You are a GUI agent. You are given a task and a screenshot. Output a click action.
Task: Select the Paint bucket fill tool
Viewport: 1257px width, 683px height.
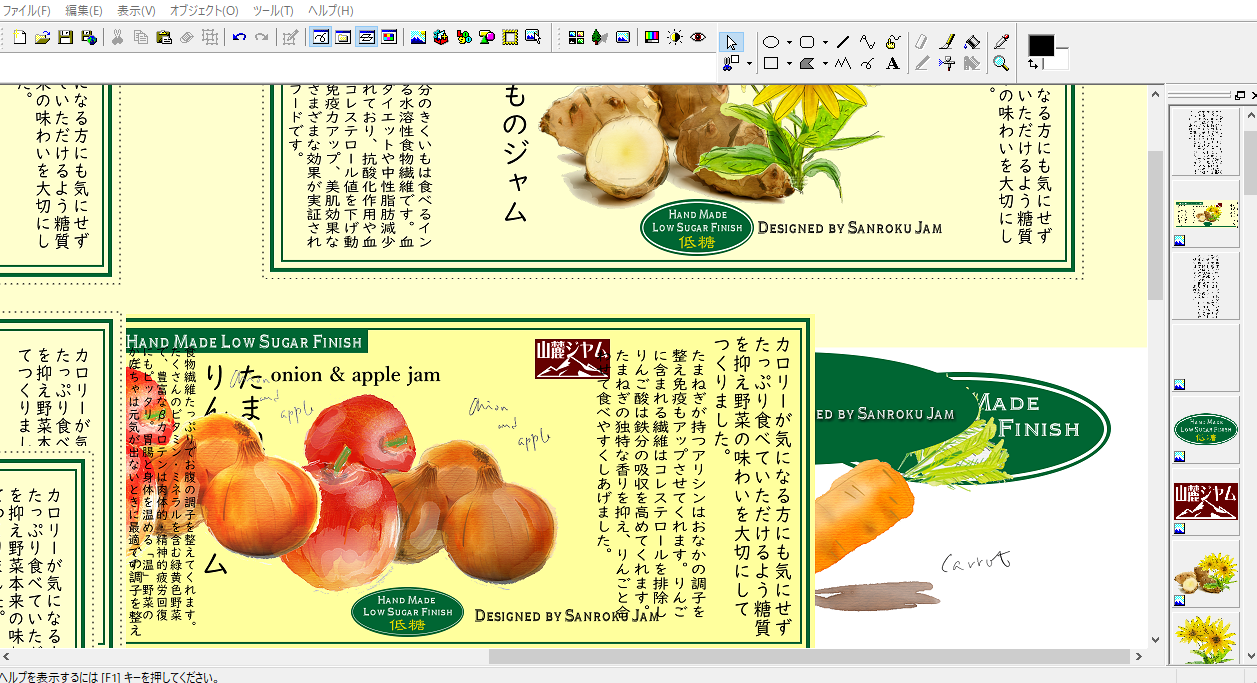(x=970, y=42)
